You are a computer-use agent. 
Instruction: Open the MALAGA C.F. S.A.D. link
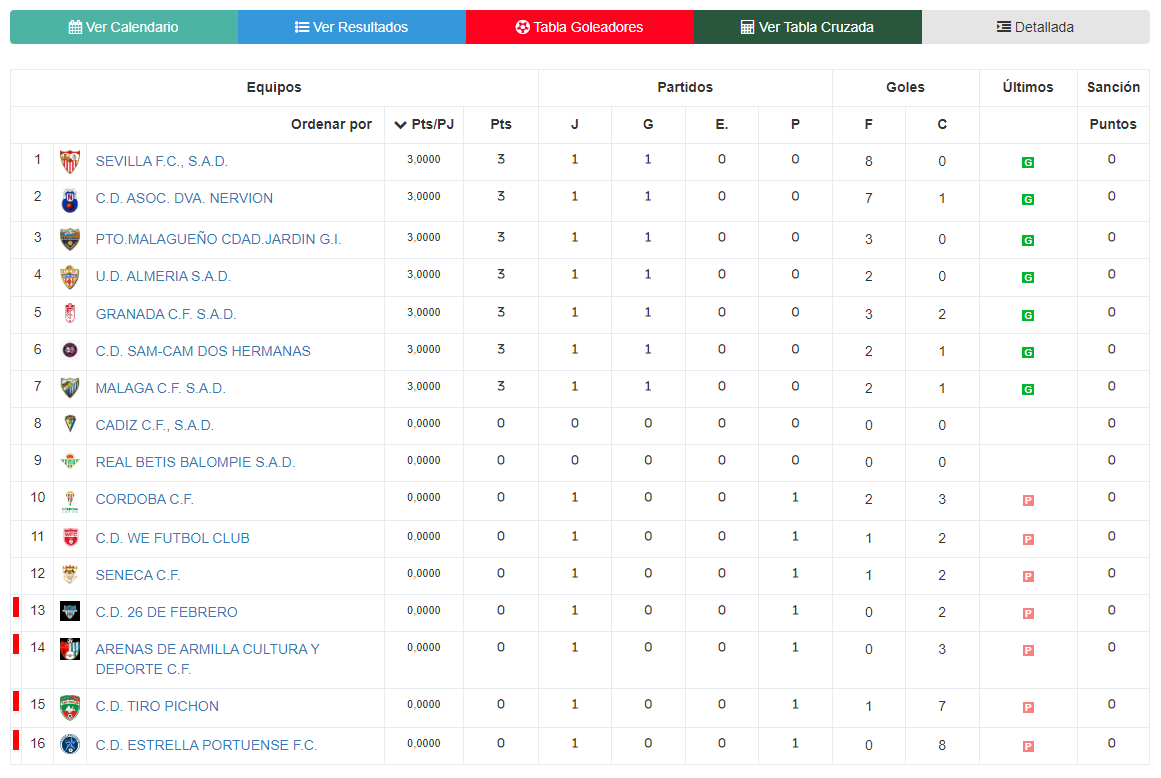161,388
